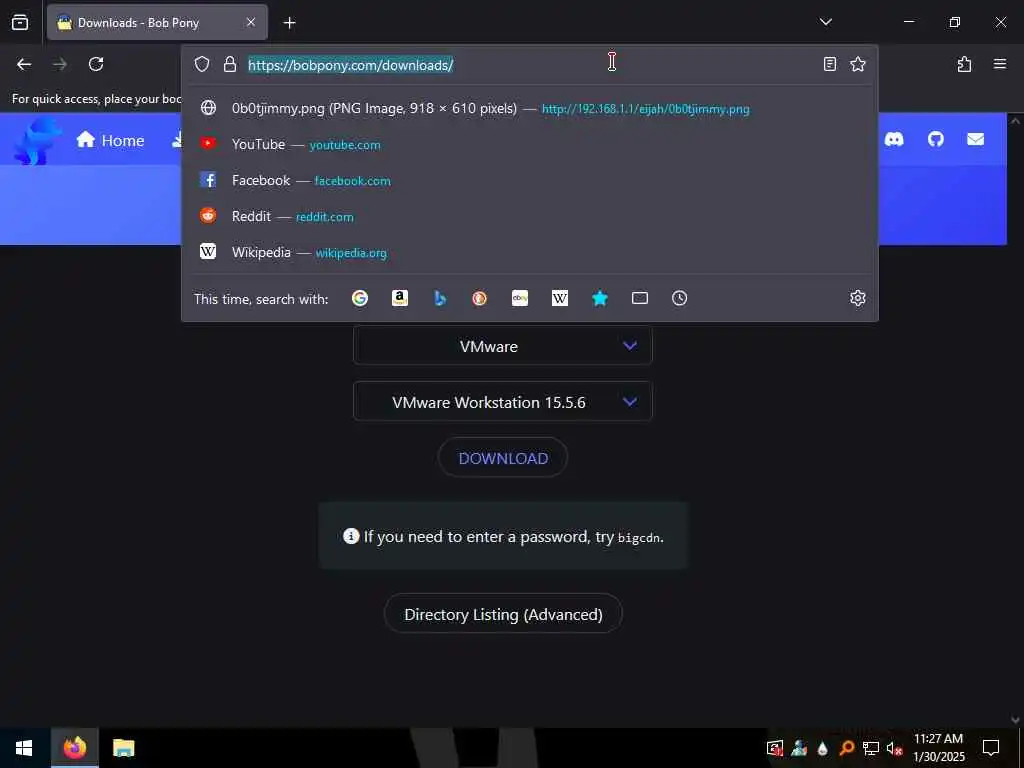Open the Windows Start menu
The image size is (1024, 768).
(x=24, y=748)
